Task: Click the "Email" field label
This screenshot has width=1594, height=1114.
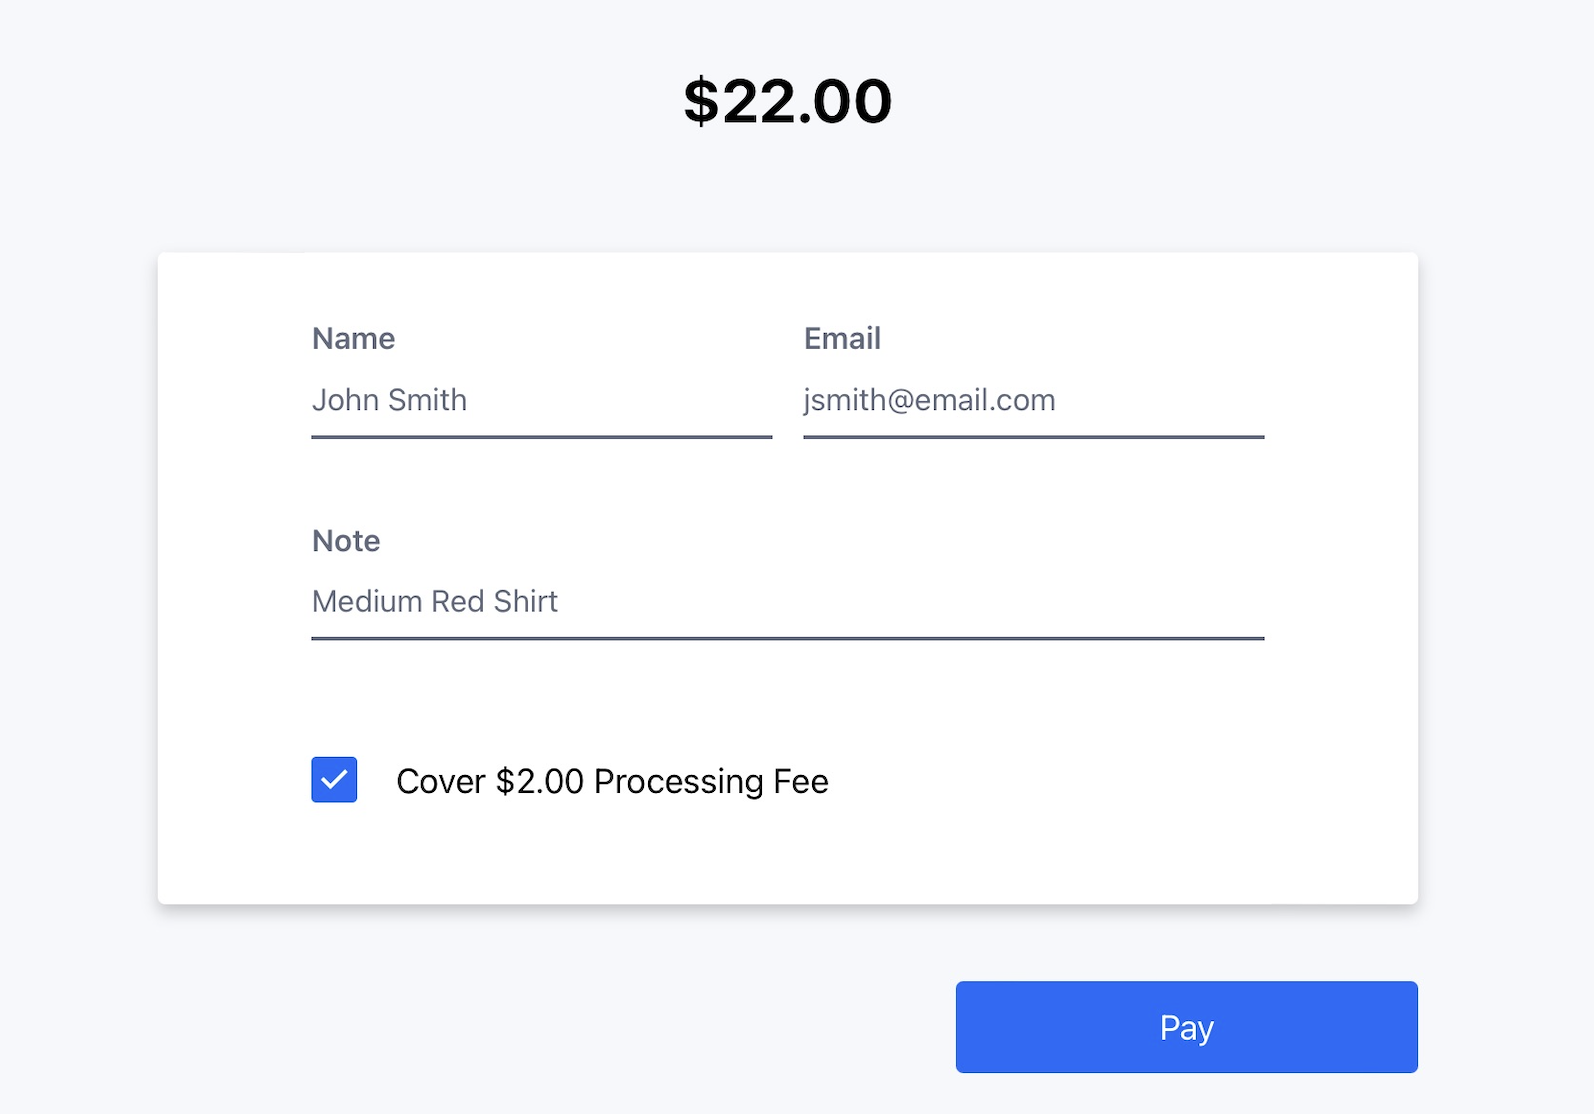Action: click(842, 339)
